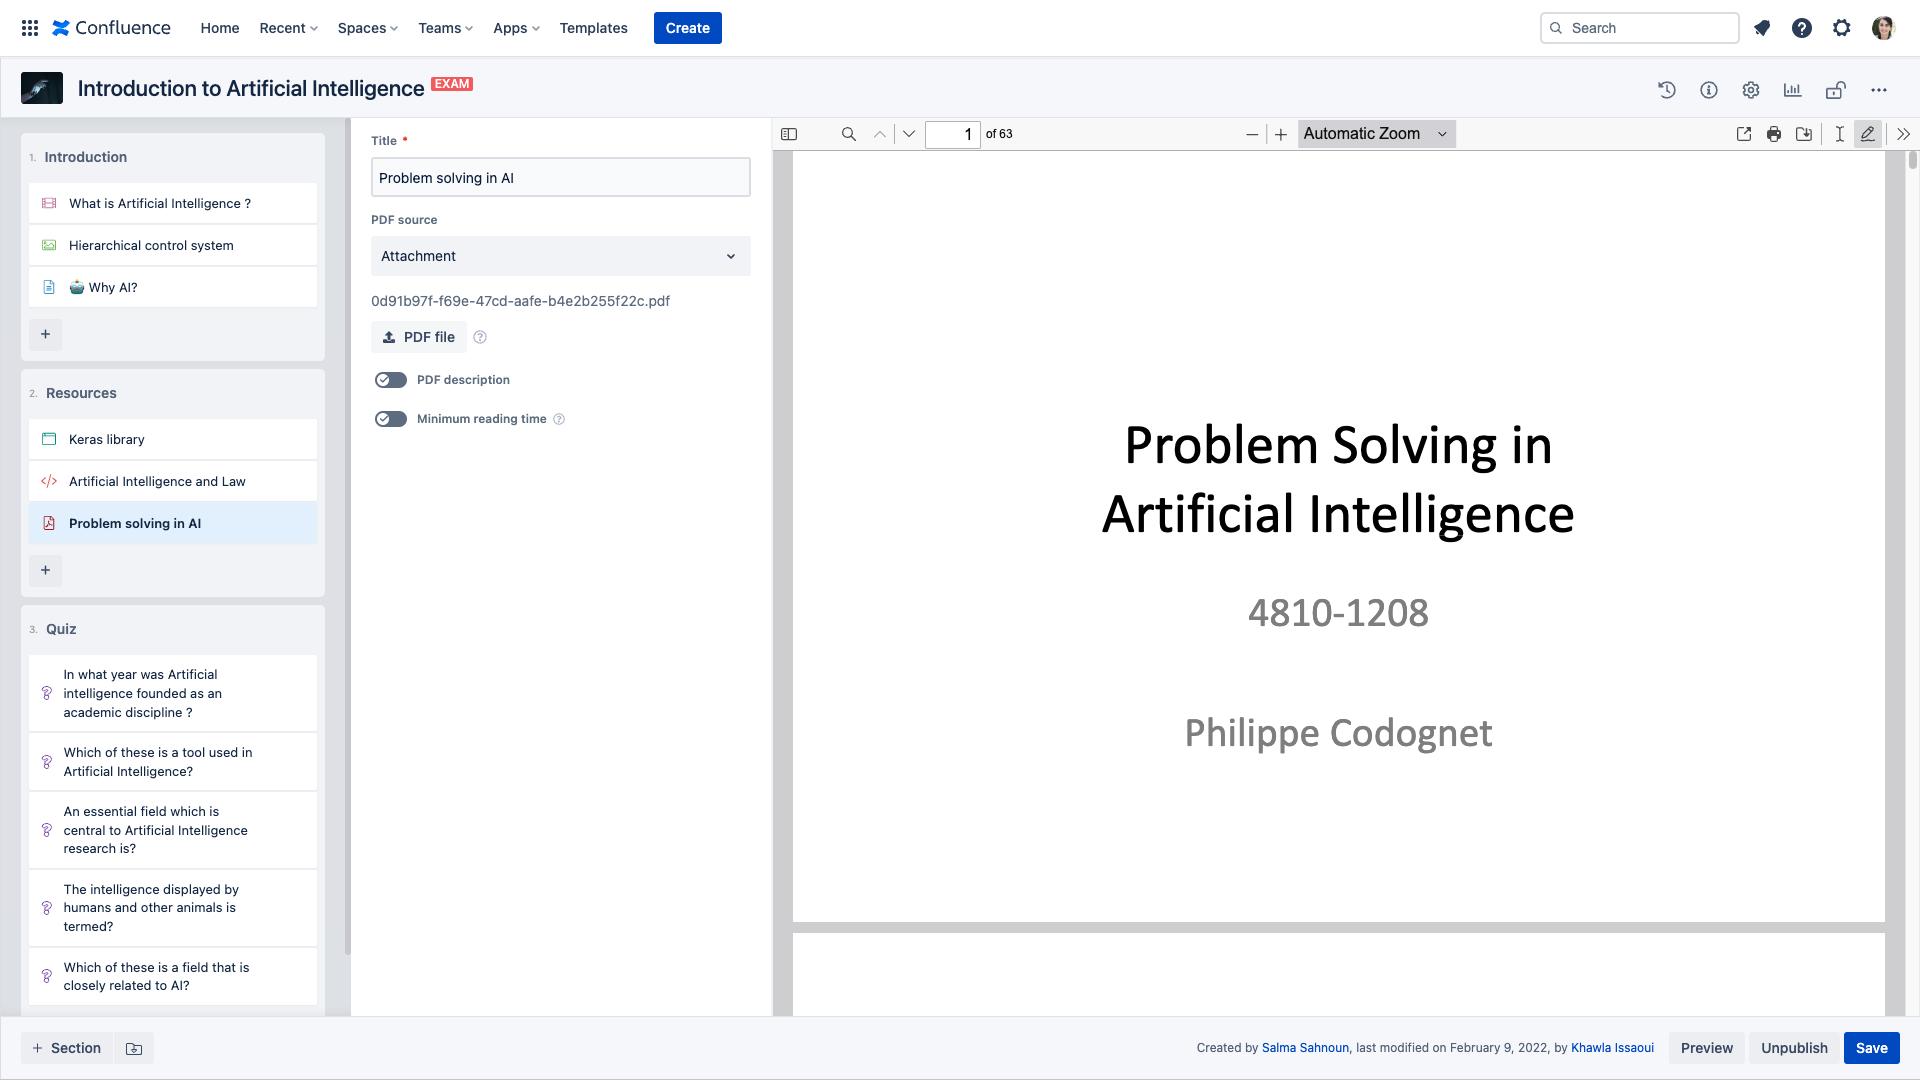Go to previous PDF page

pyautogui.click(x=880, y=134)
